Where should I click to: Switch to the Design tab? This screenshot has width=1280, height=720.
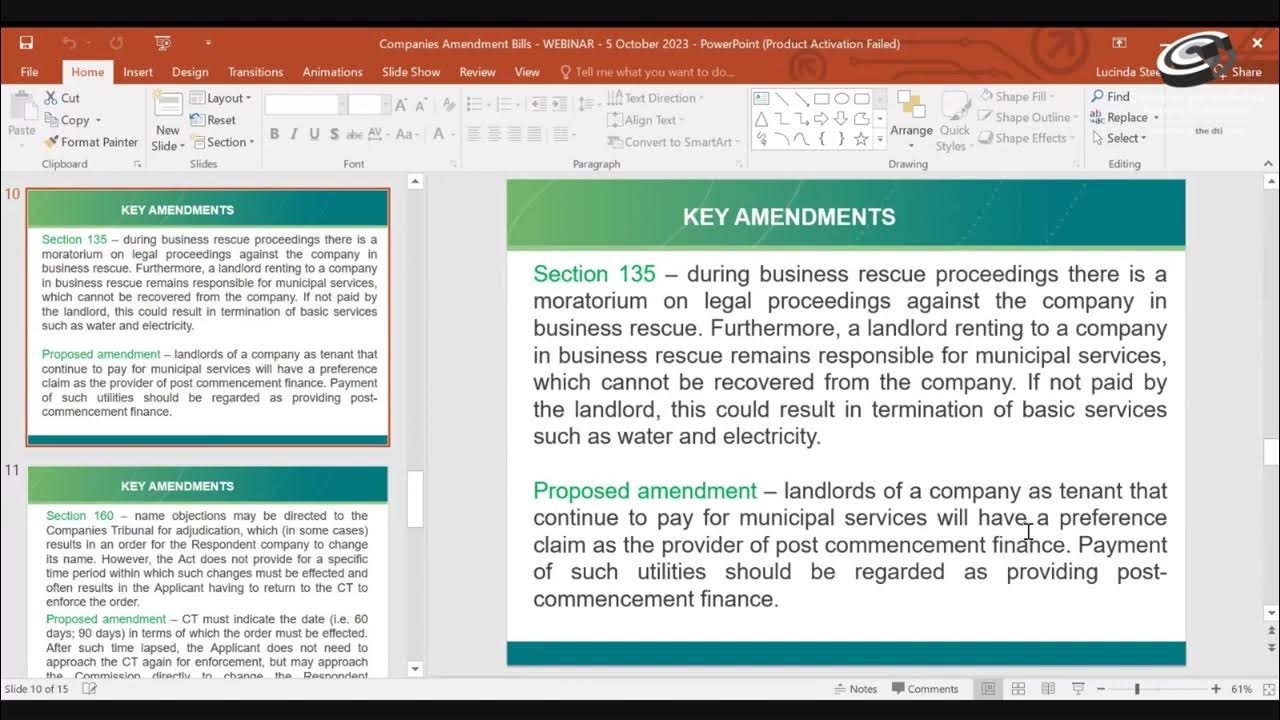(x=190, y=72)
